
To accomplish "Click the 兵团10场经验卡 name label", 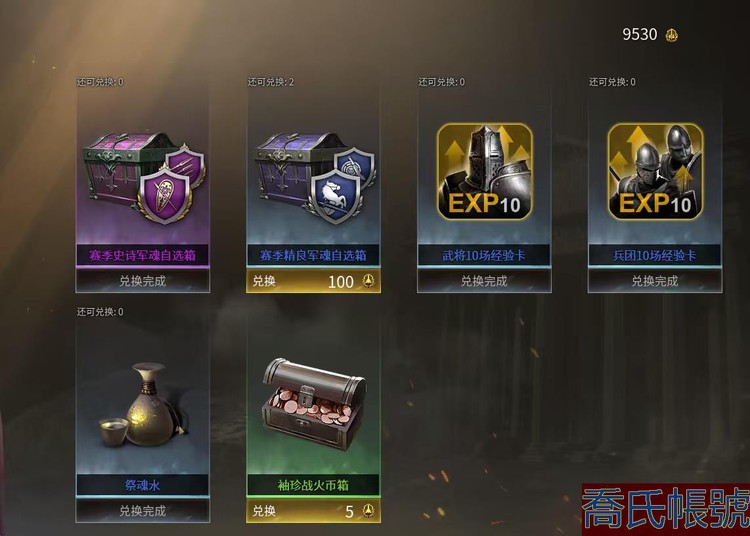I will coord(655,255).
